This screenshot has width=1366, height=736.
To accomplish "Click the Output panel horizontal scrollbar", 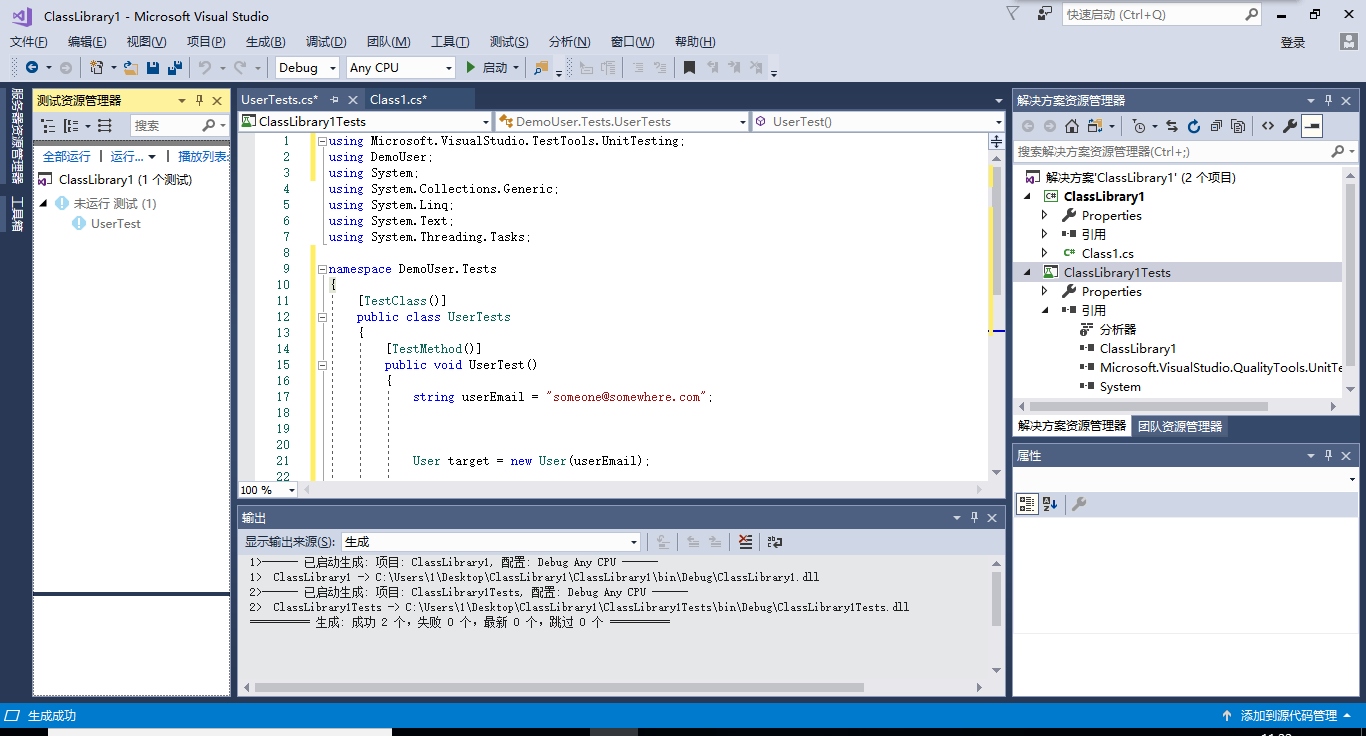I will click(558, 687).
